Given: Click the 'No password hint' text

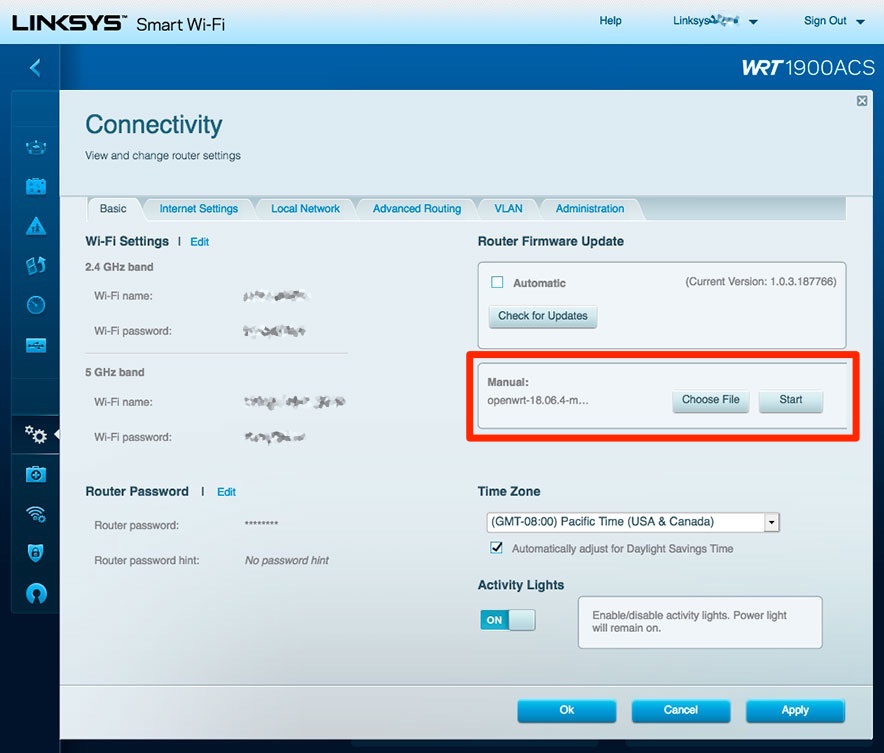Looking at the screenshot, I should coord(286,560).
